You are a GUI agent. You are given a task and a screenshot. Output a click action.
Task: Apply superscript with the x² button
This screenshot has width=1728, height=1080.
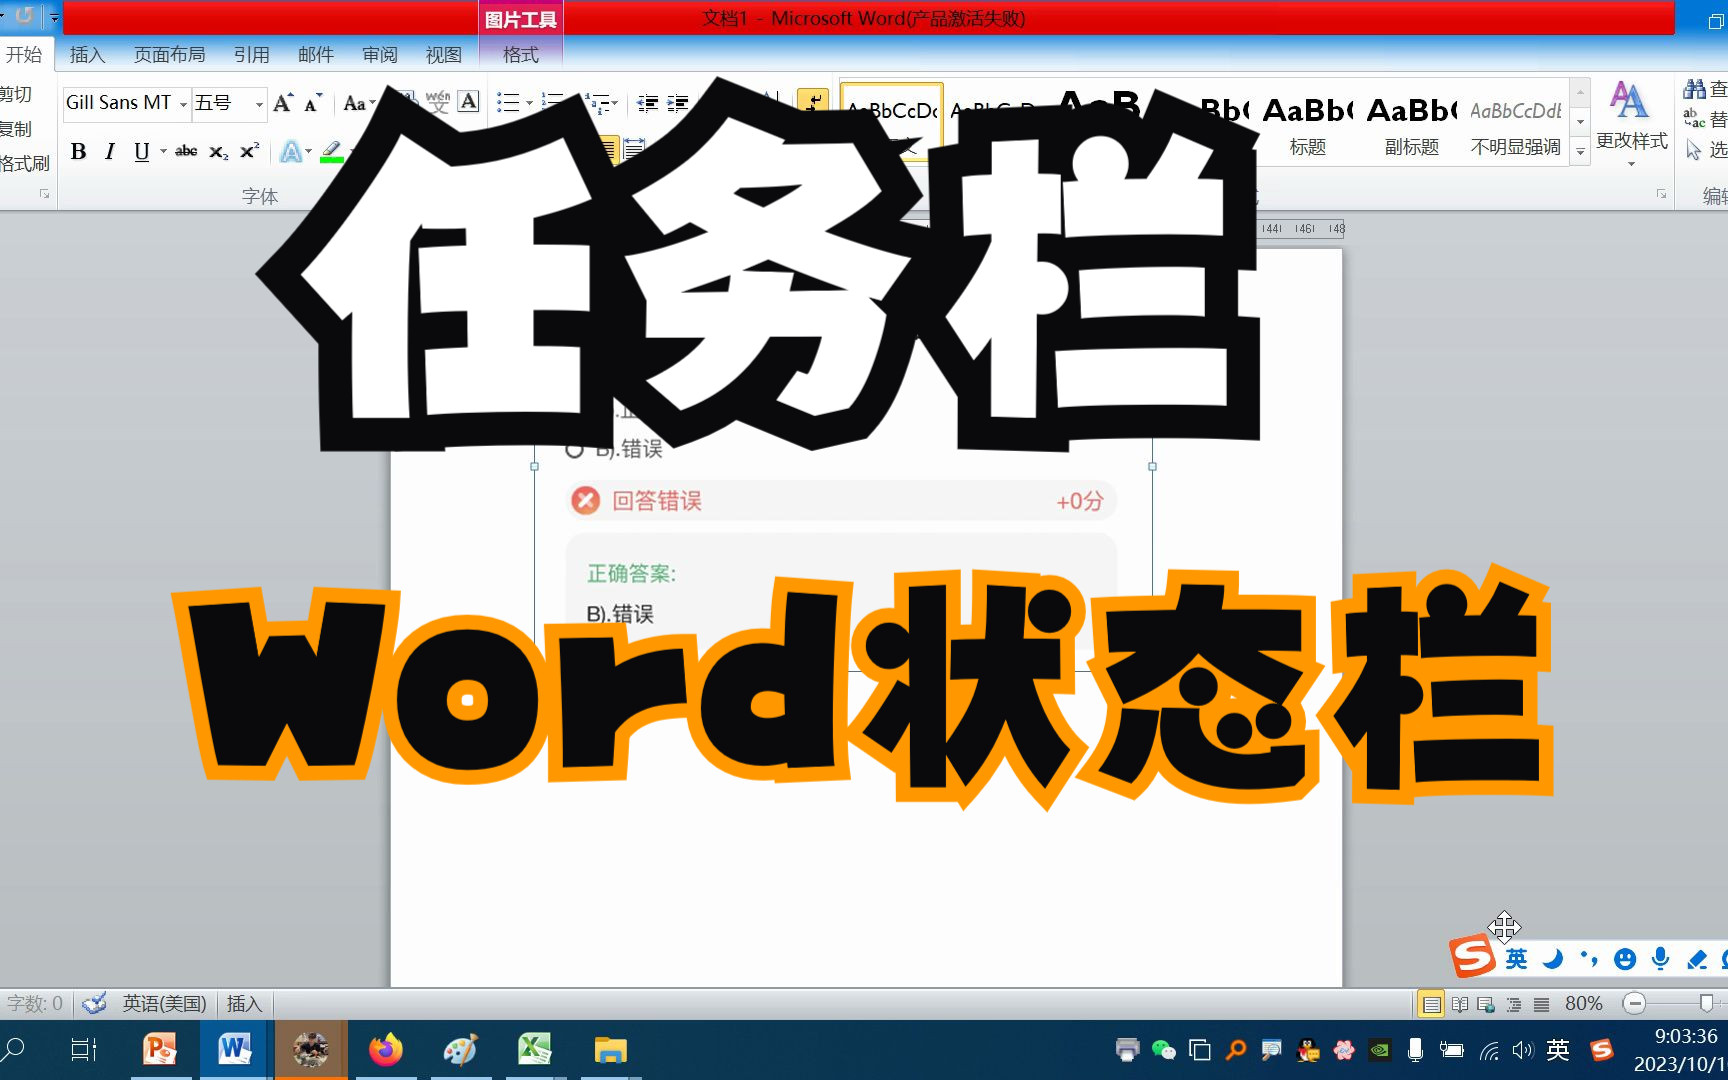click(x=249, y=151)
